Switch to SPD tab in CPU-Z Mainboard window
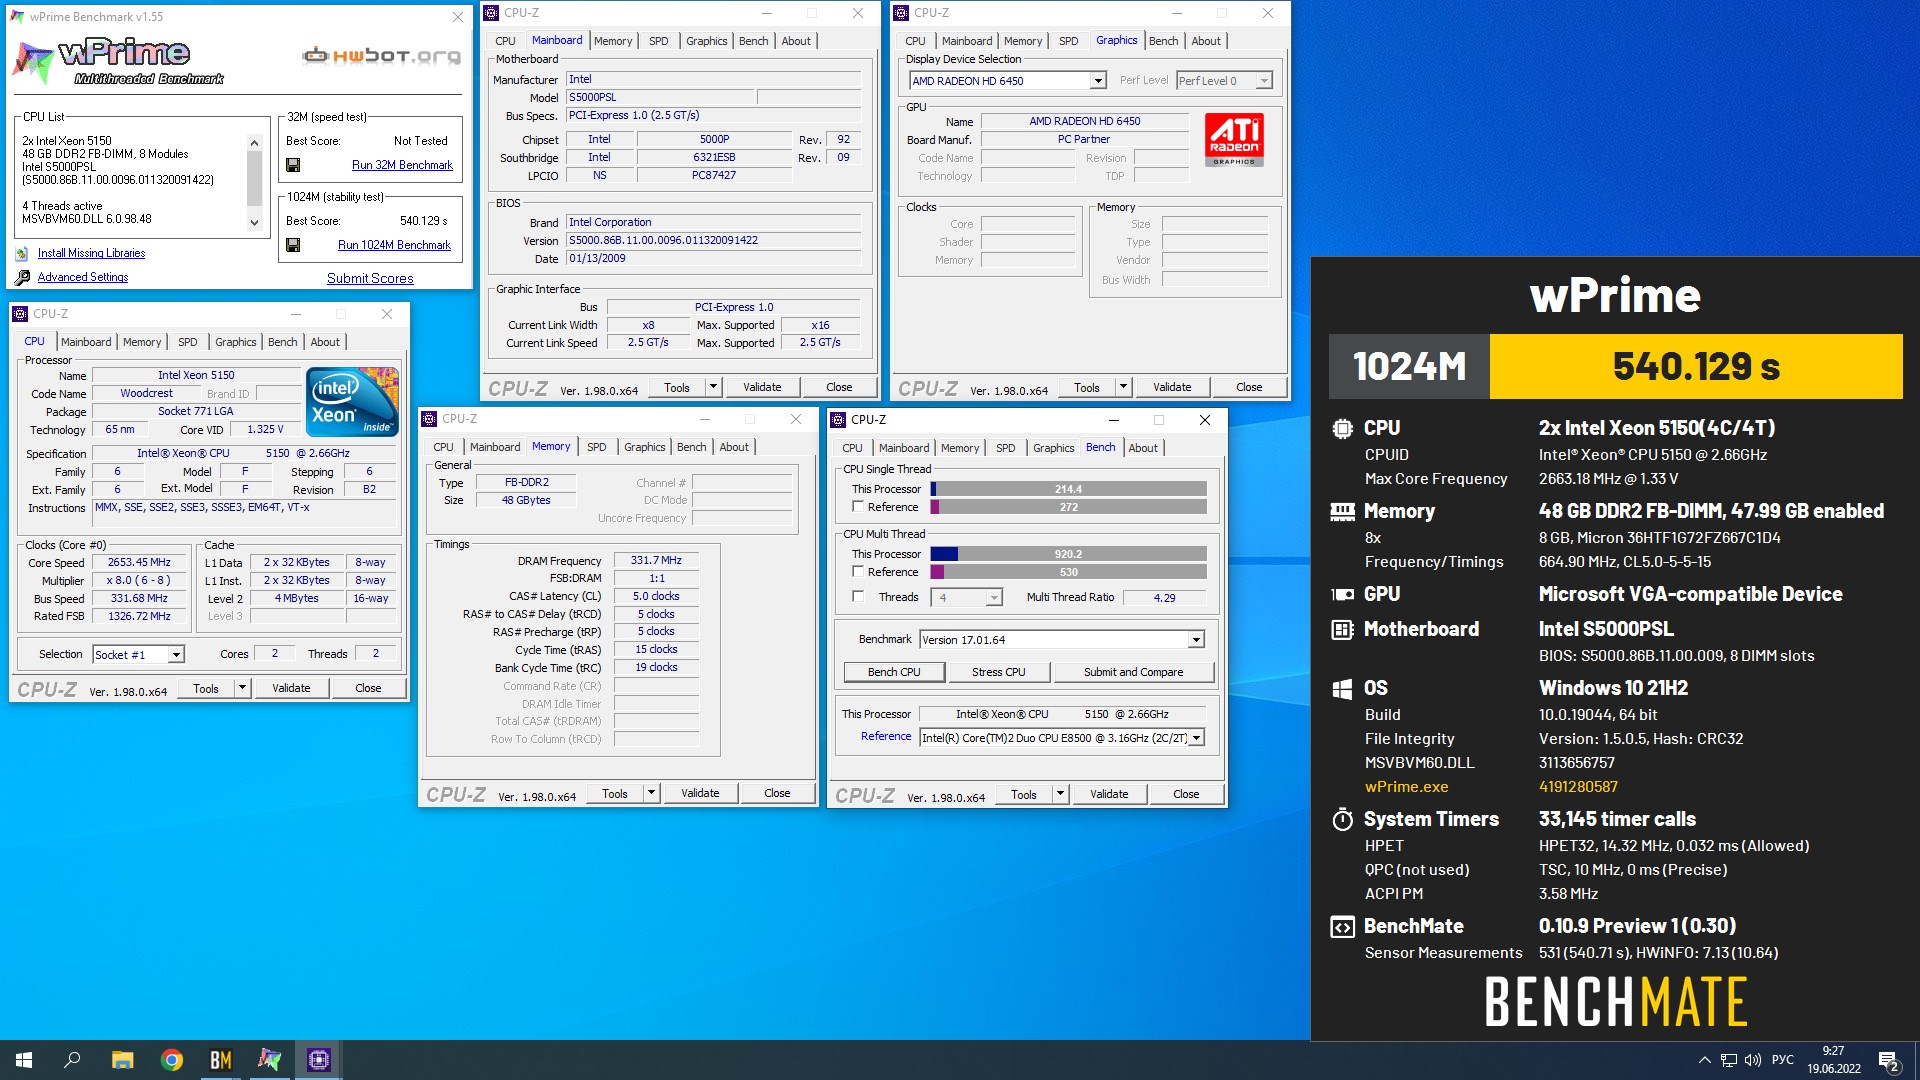Image resolution: width=1920 pixels, height=1080 pixels. point(658,41)
